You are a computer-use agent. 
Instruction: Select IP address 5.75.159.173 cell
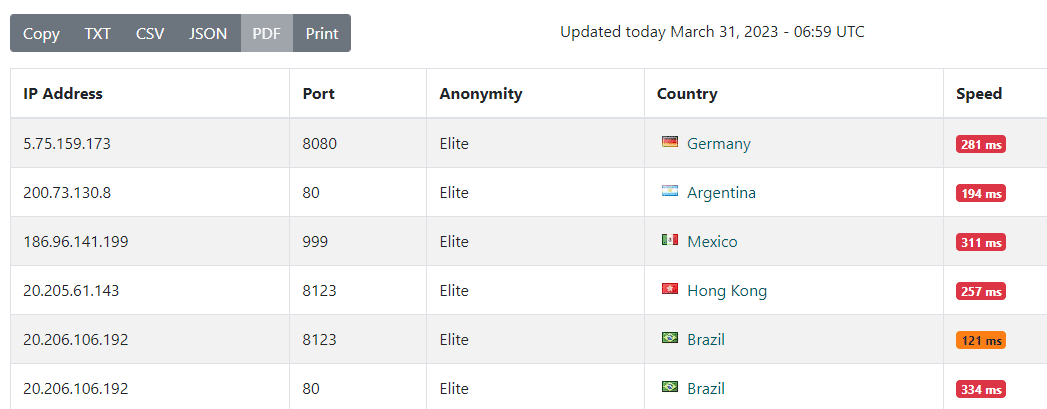coord(67,143)
